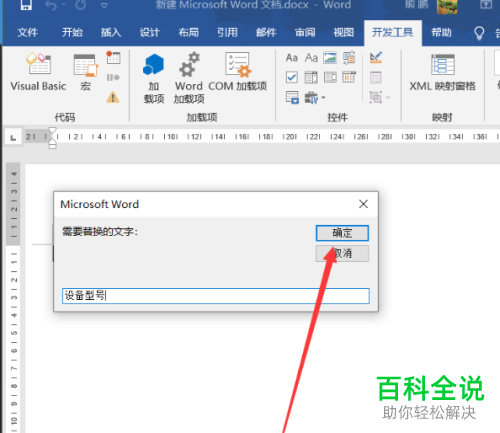Viewport: 500px width, 433px height.
Task: Switch to the Design (设计) tab
Action: [x=150, y=32]
